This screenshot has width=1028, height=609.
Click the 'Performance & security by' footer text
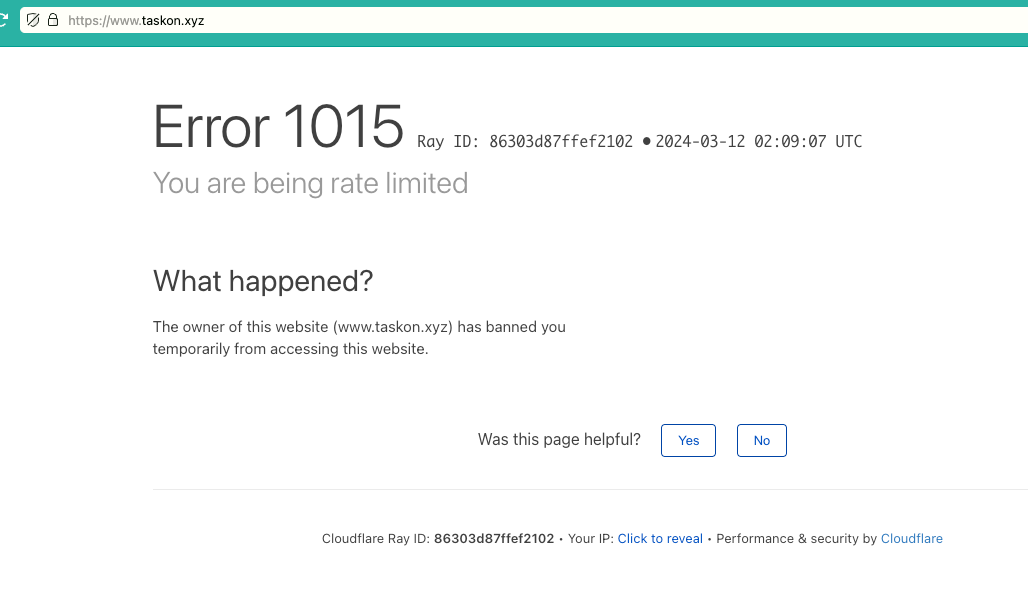(796, 539)
